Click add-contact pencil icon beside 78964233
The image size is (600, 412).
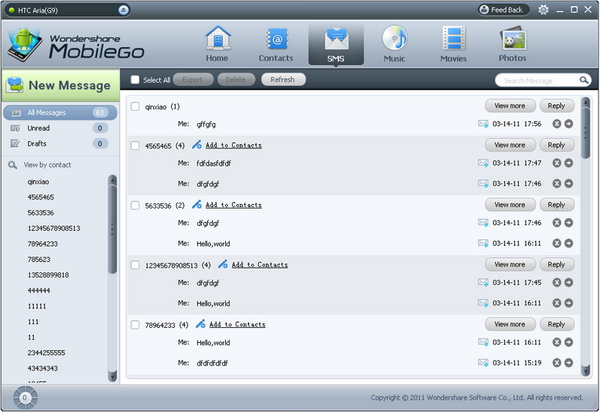point(201,324)
